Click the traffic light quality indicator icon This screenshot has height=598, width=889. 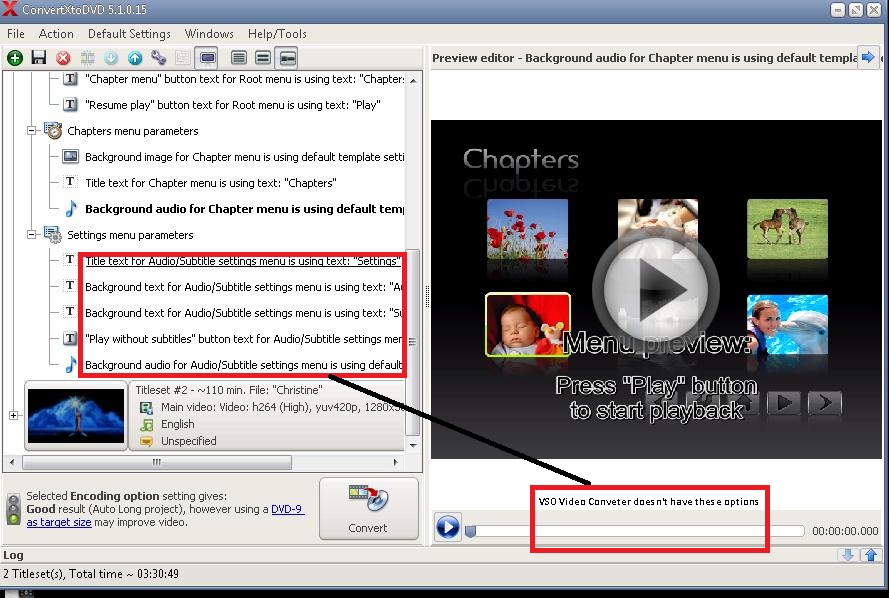tap(12, 509)
